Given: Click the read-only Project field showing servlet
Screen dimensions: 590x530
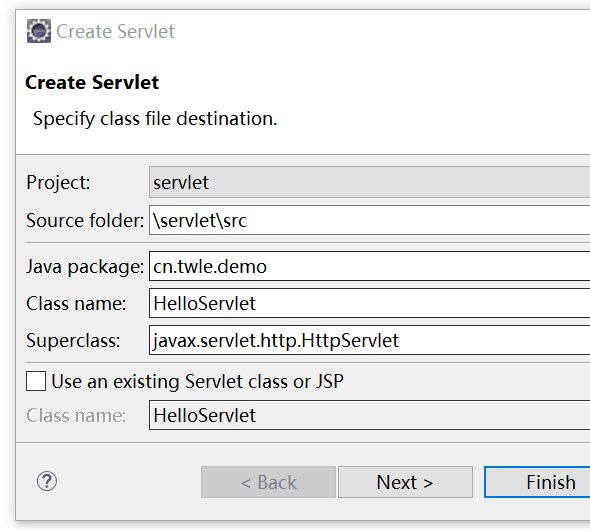Looking at the screenshot, I should 370,182.
